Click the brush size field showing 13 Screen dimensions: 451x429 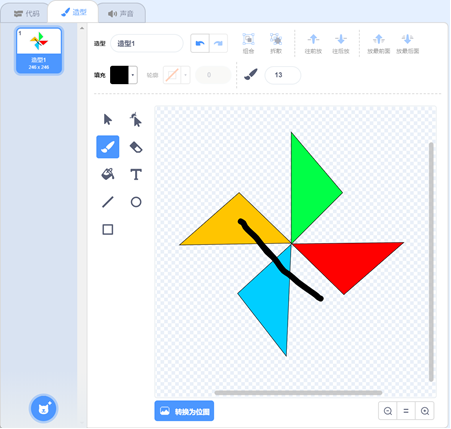(x=283, y=75)
